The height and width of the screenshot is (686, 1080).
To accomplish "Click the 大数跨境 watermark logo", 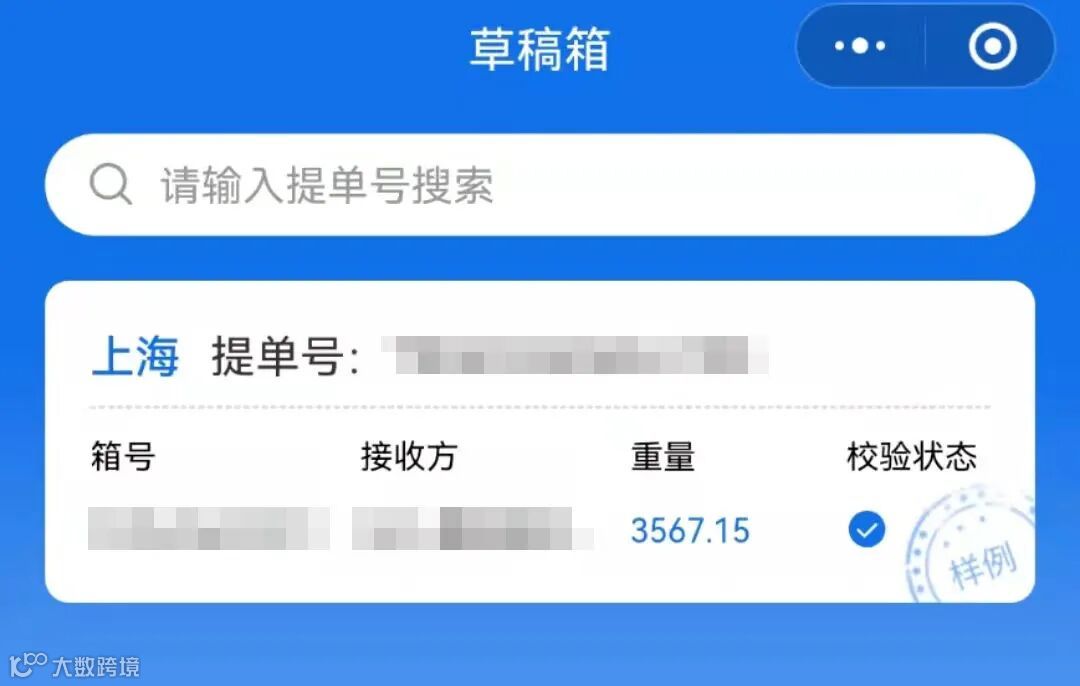I will (x=75, y=665).
